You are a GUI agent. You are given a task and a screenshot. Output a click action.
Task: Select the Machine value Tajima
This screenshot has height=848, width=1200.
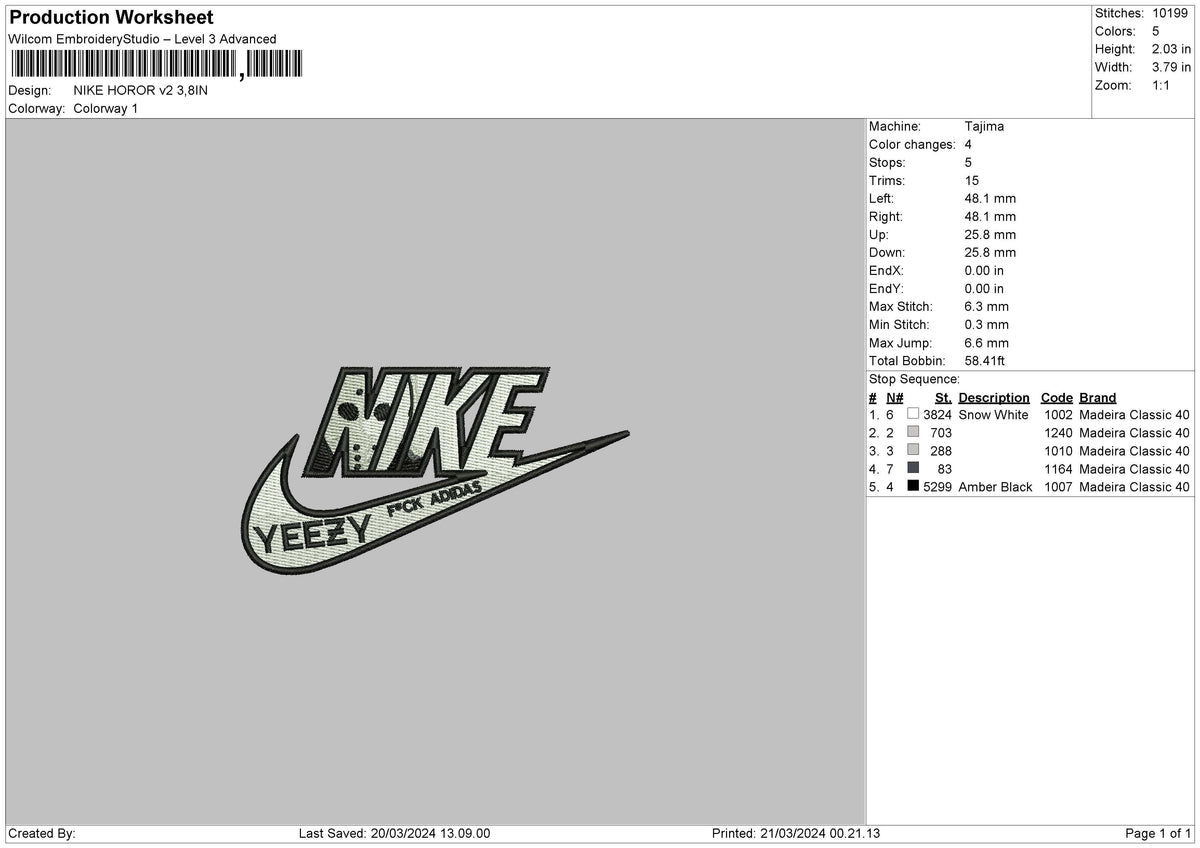click(984, 126)
